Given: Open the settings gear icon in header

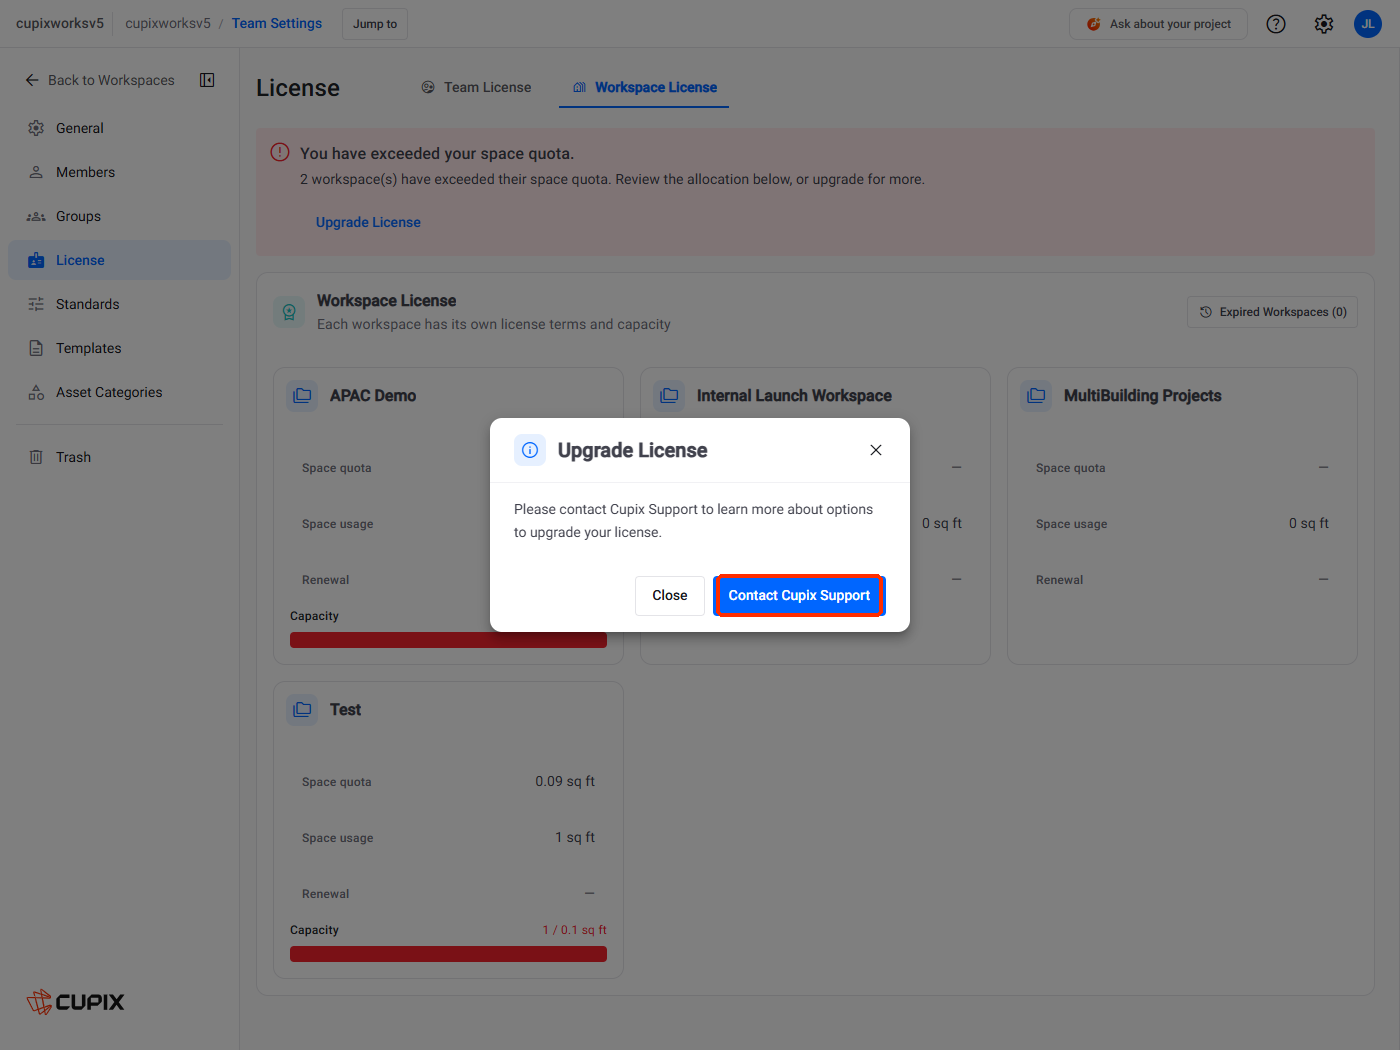Looking at the screenshot, I should pyautogui.click(x=1324, y=24).
